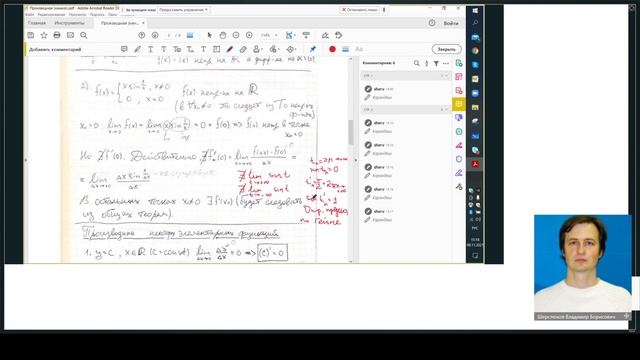
Task: Open the attach file dropdown
Action: (x=274, y=49)
